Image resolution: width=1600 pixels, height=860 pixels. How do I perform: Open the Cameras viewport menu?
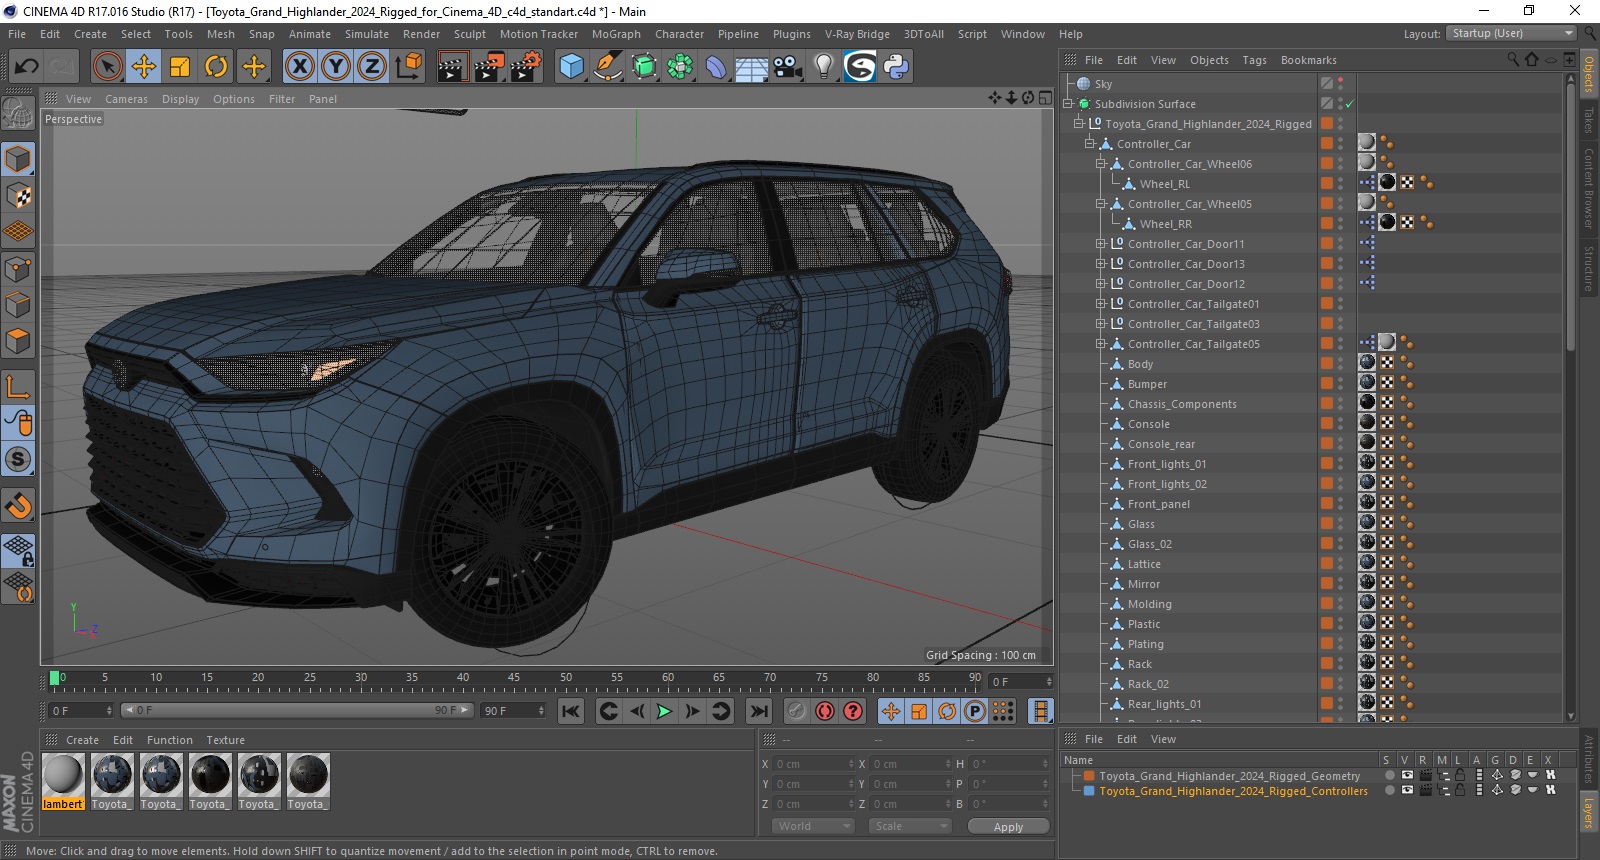(126, 99)
